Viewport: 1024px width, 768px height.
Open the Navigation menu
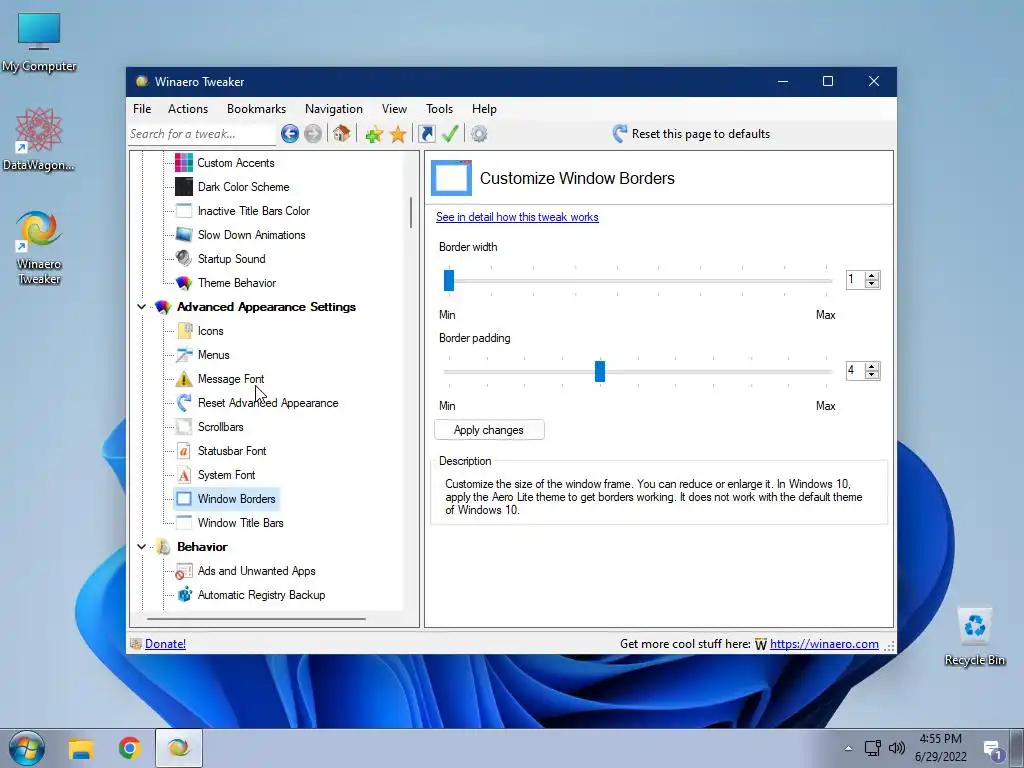tap(334, 109)
